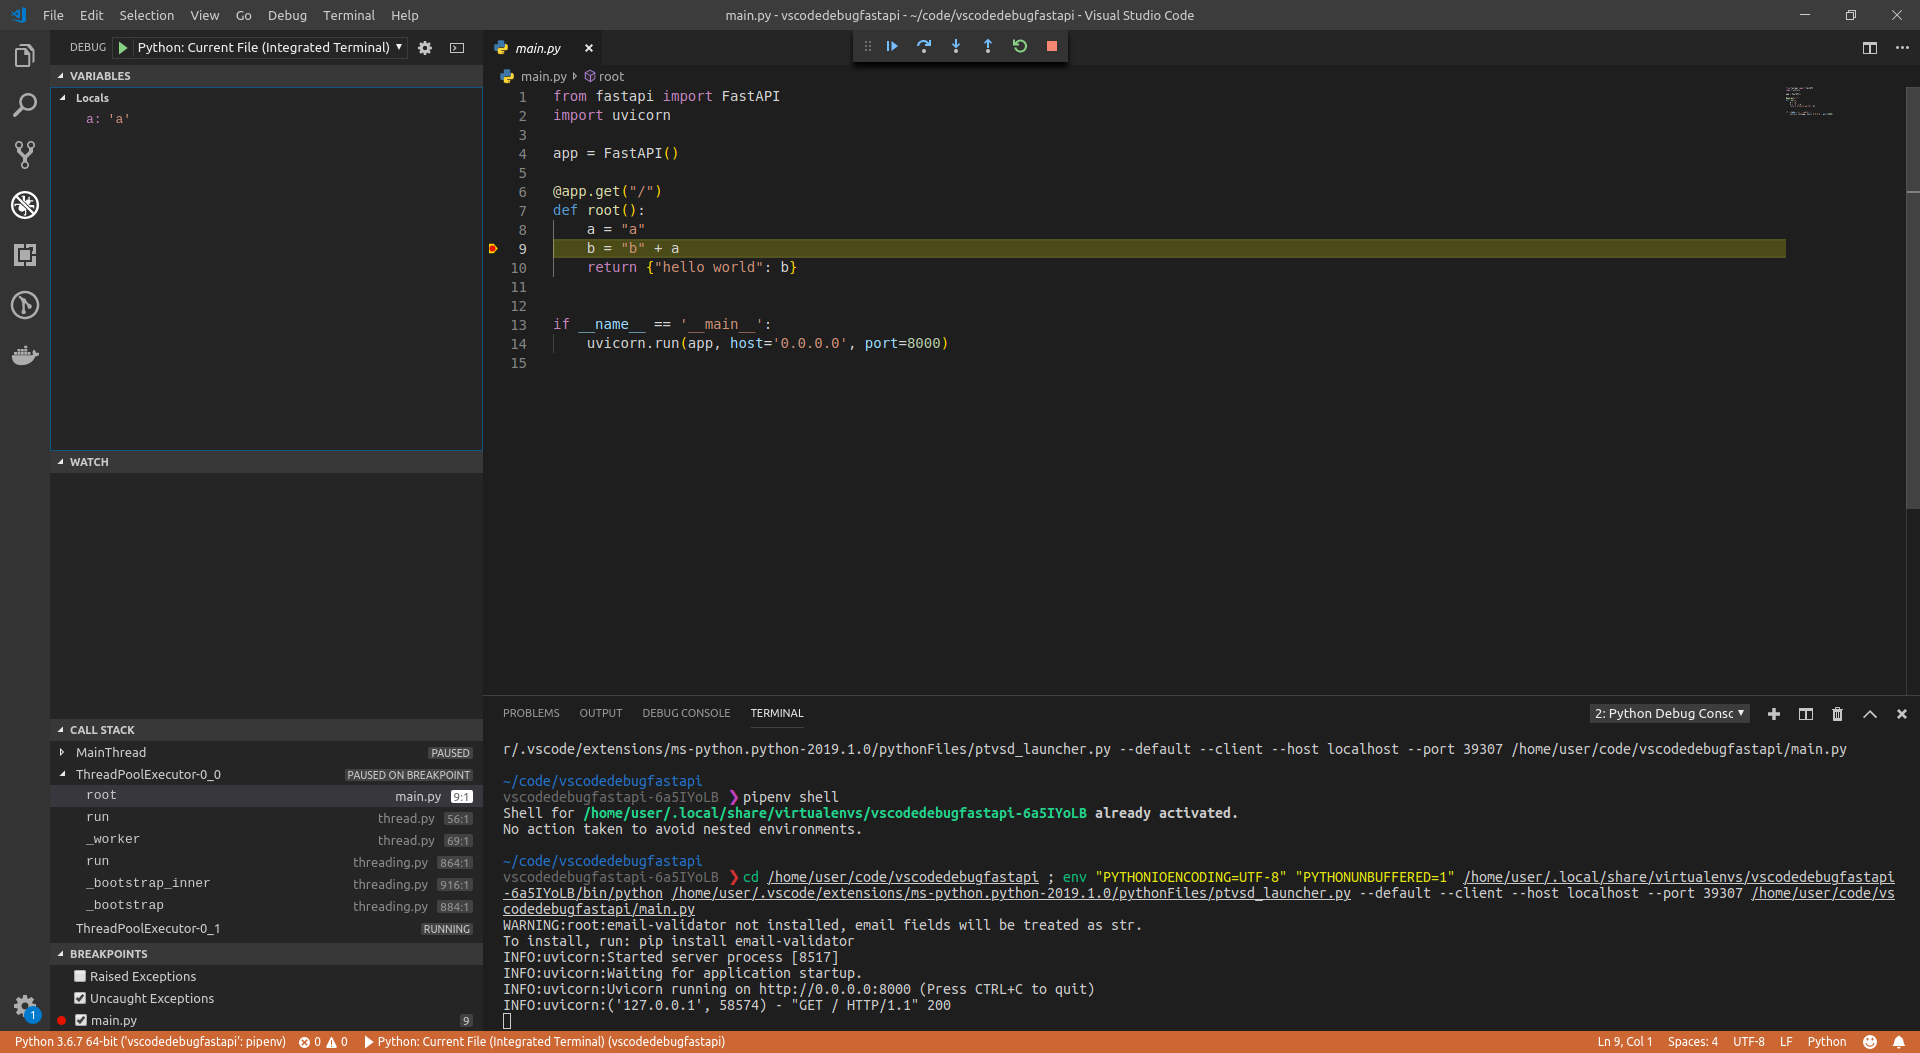1920x1053 pixels.
Task: Open the Search view in the activity bar
Action: pyautogui.click(x=25, y=105)
